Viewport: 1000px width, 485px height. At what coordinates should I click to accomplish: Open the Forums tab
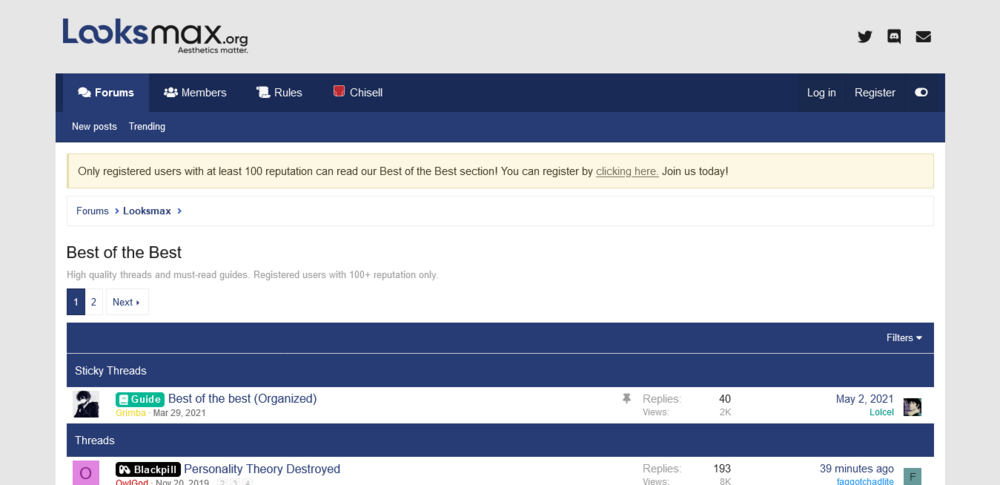tap(106, 93)
